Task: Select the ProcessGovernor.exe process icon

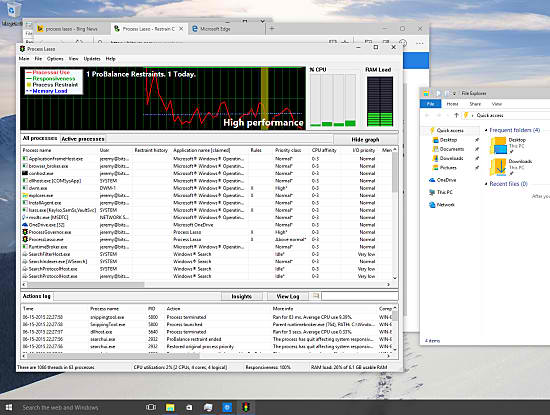Action: (25, 232)
